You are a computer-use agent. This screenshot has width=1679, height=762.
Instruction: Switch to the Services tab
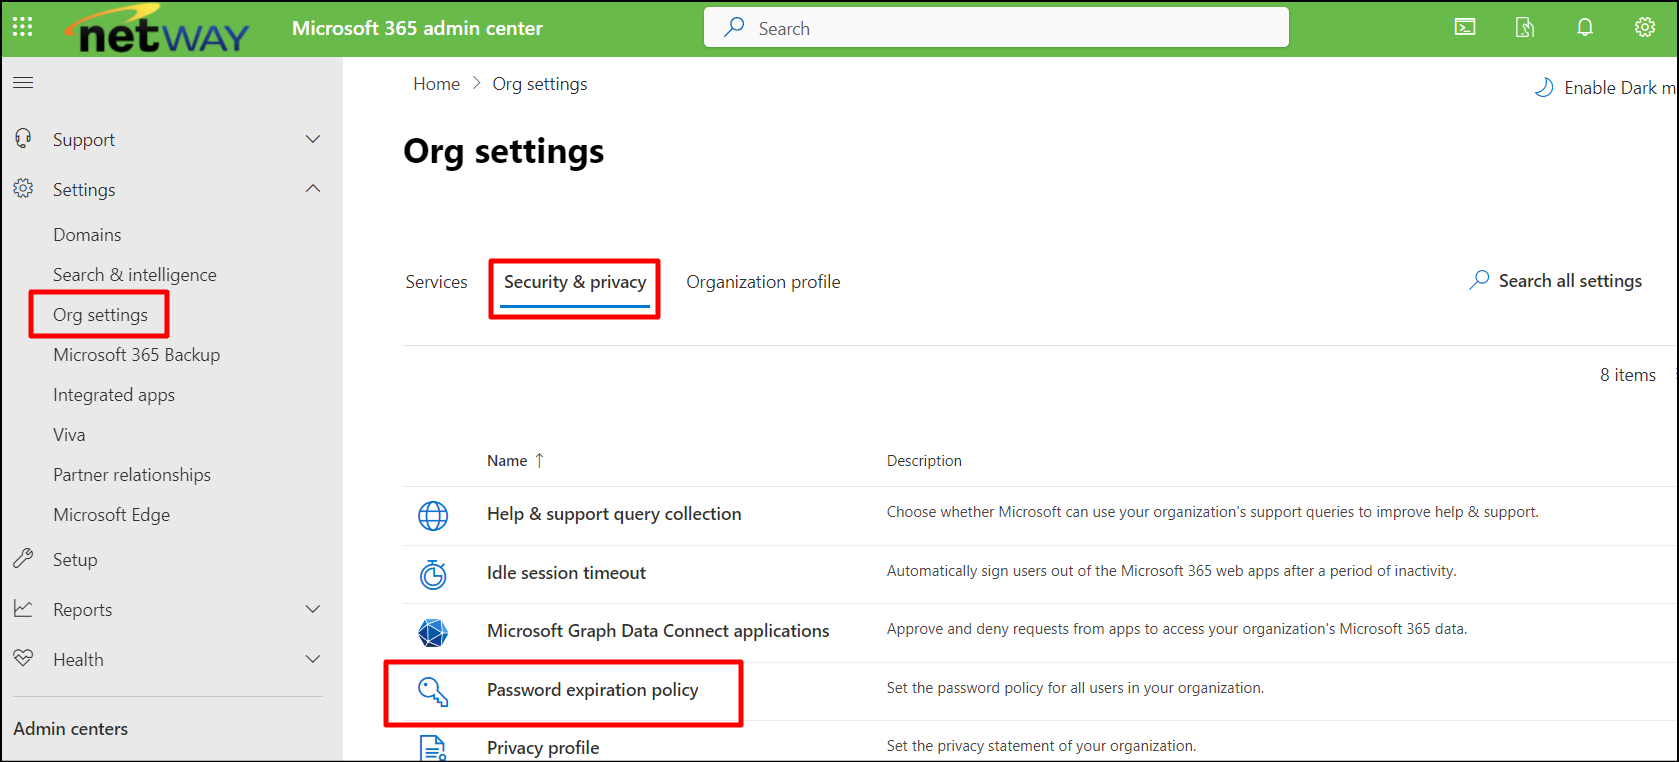(436, 282)
